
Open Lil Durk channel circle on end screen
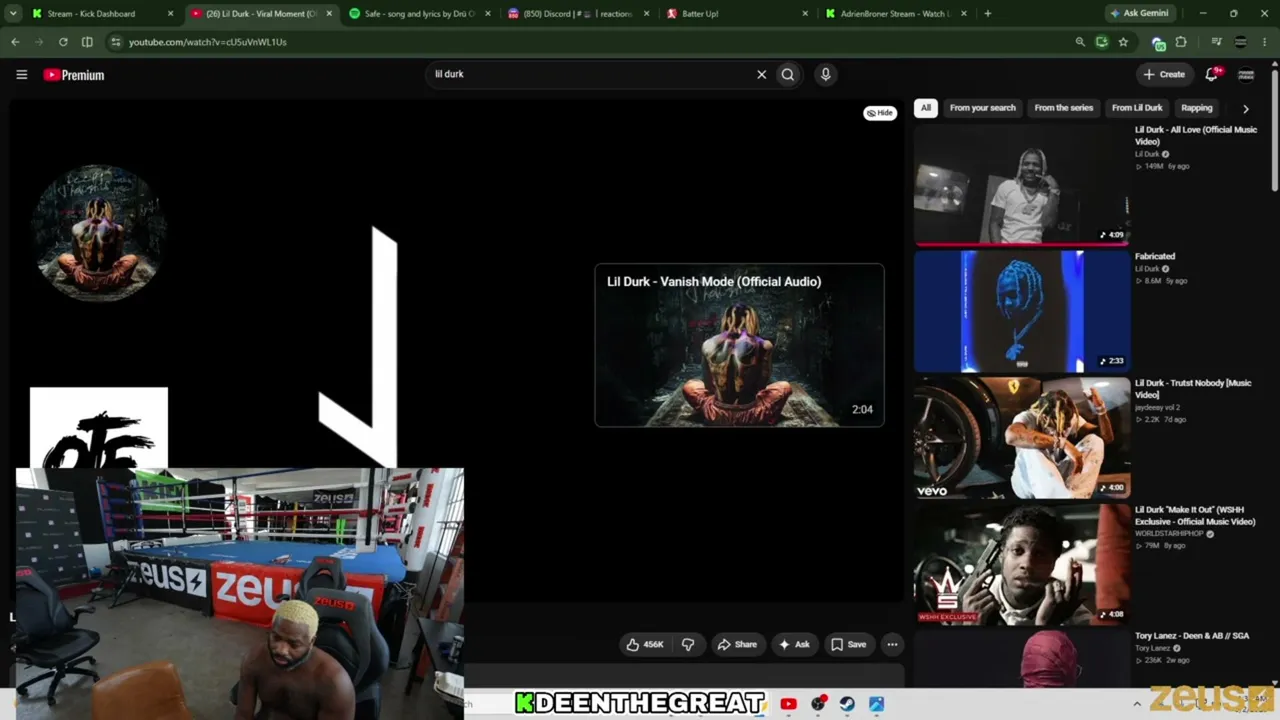coord(98,232)
